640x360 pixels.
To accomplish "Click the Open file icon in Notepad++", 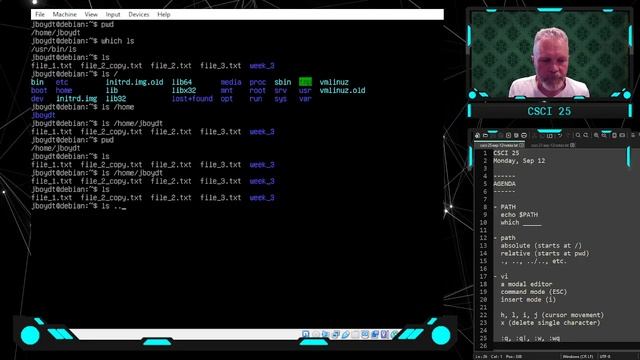I will [x=485, y=135].
